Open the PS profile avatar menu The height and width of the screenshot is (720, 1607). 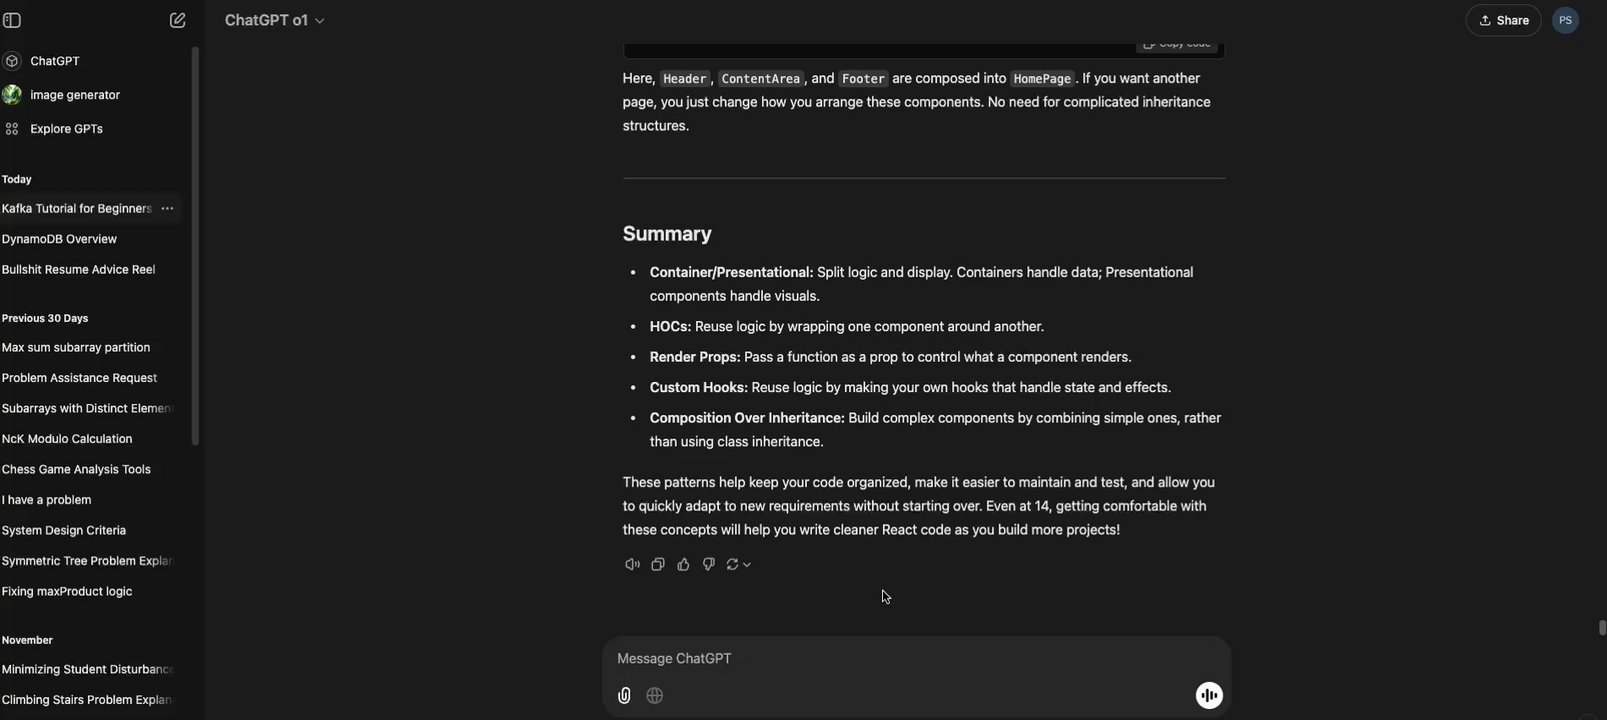[1565, 20]
